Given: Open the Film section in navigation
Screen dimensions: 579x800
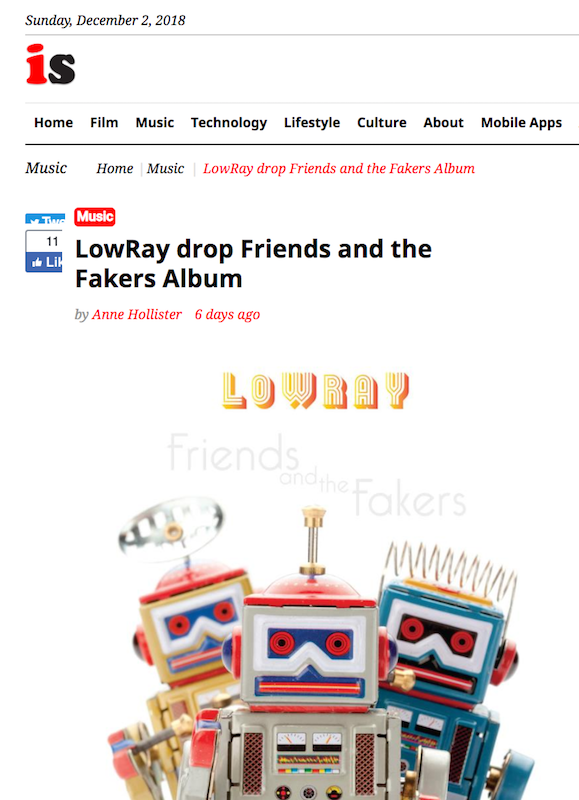Looking at the screenshot, I should (x=104, y=122).
